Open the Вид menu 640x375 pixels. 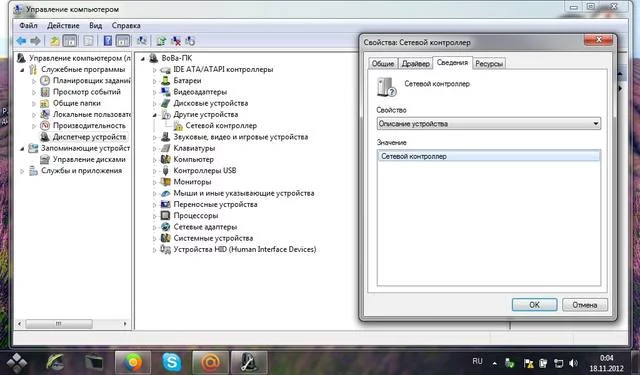point(96,25)
